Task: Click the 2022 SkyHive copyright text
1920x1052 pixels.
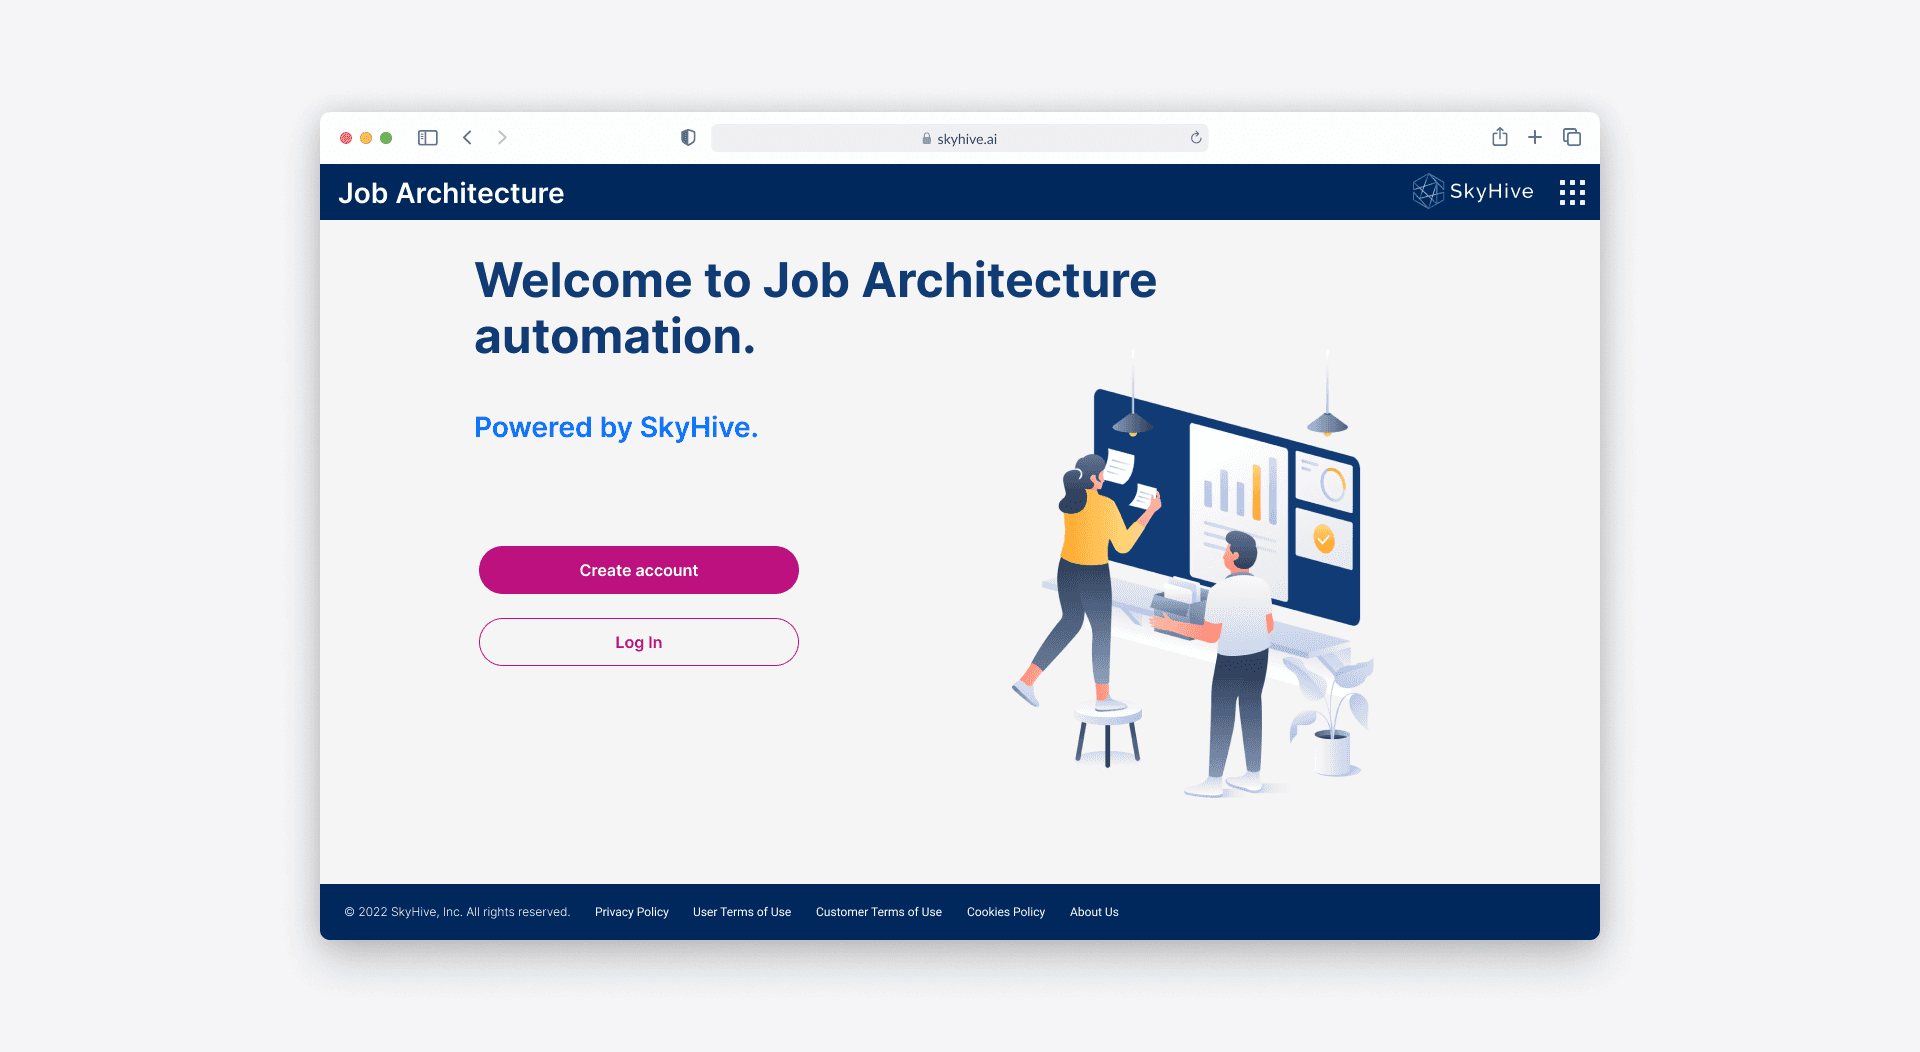Action: tap(457, 912)
